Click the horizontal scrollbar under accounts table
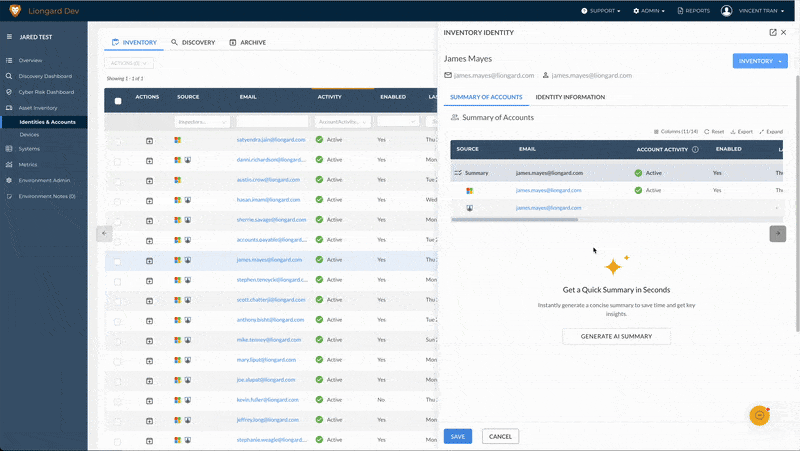Image resolution: width=800 pixels, height=451 pixels. 515,220
